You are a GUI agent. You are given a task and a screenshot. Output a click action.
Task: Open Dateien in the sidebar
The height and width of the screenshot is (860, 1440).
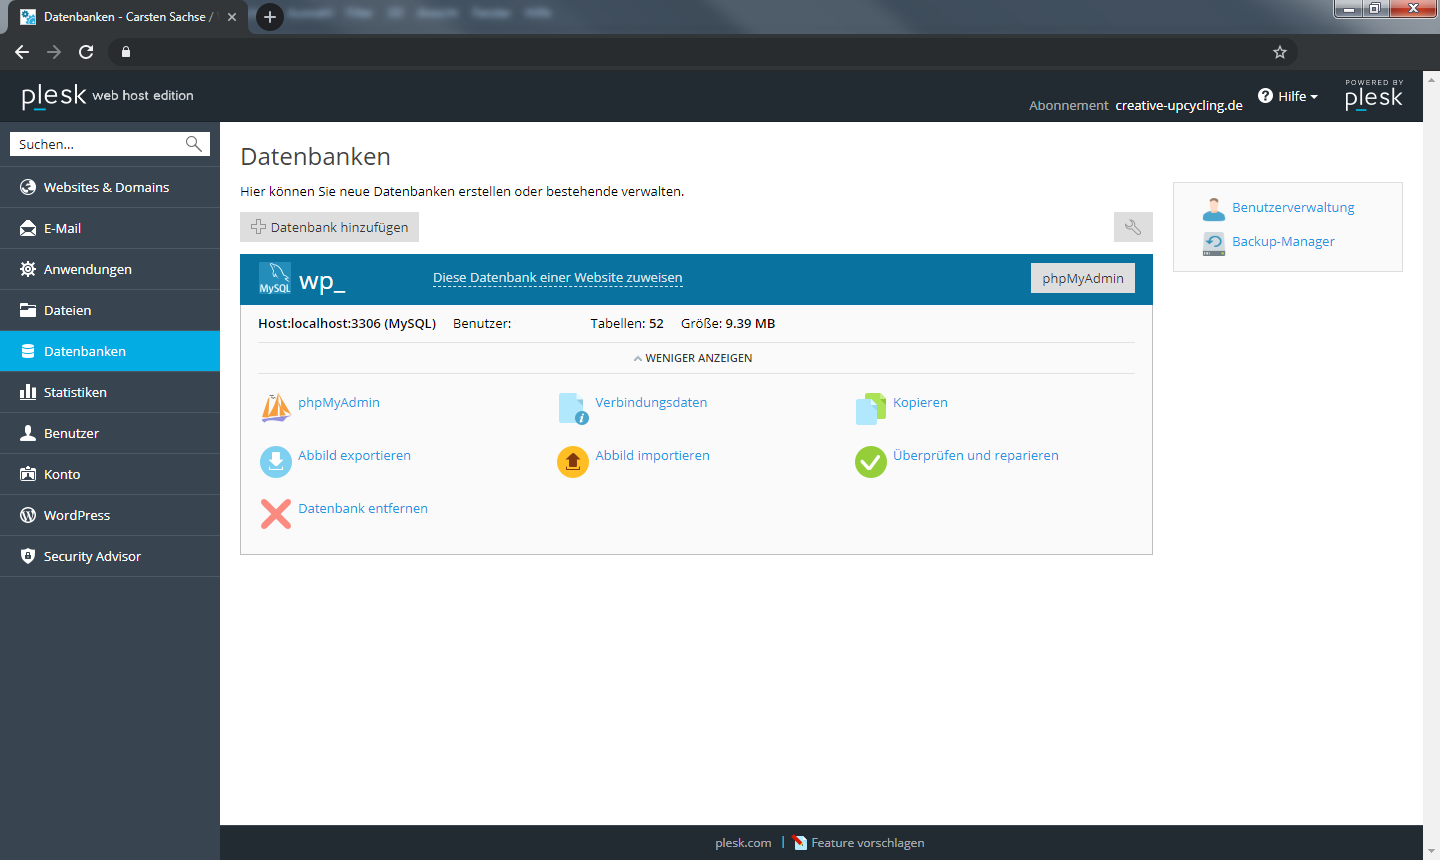(110, 310)
